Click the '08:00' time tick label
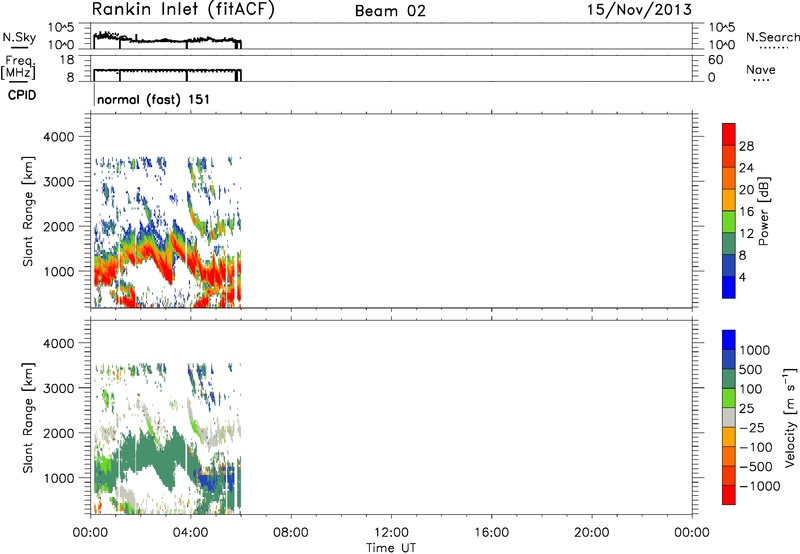This screenshot has width=800, height=554. (x=290, y=533)
